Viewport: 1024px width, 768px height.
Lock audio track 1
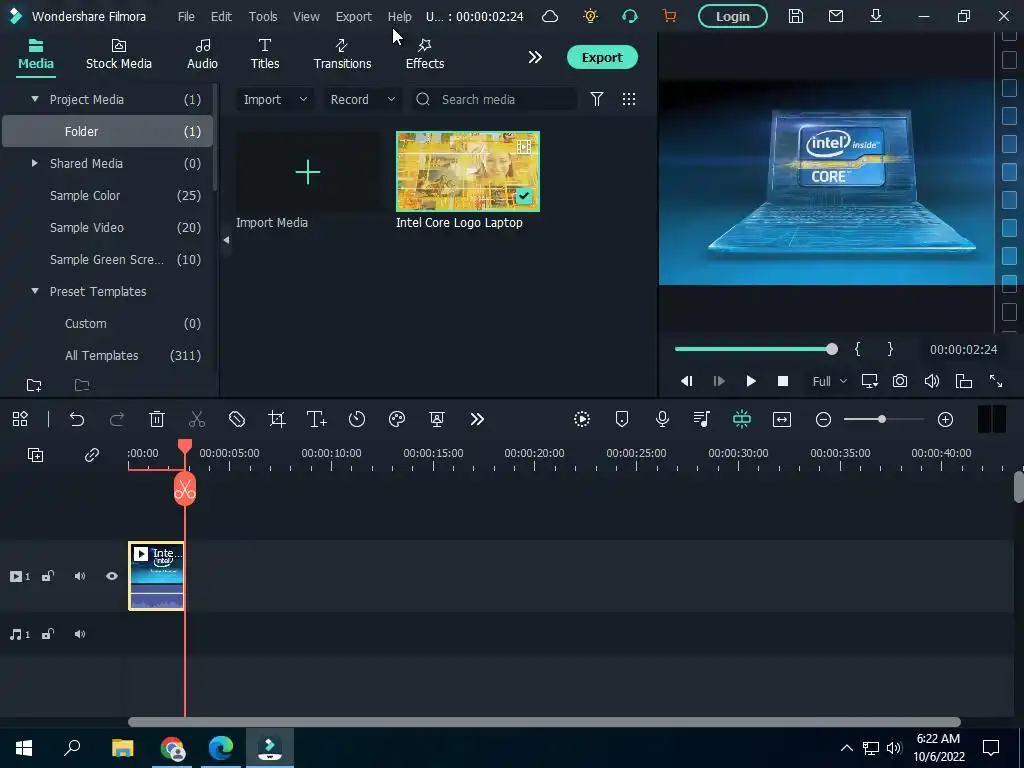[48, 634]
